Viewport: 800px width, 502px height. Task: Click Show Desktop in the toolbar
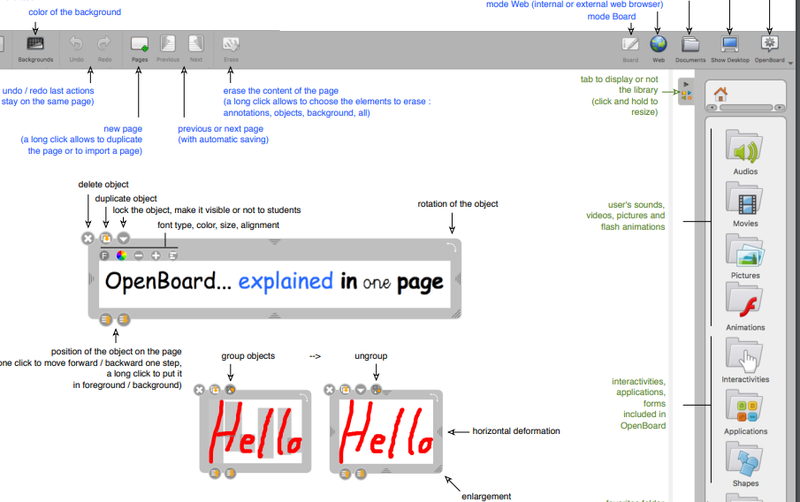point(730,49)
